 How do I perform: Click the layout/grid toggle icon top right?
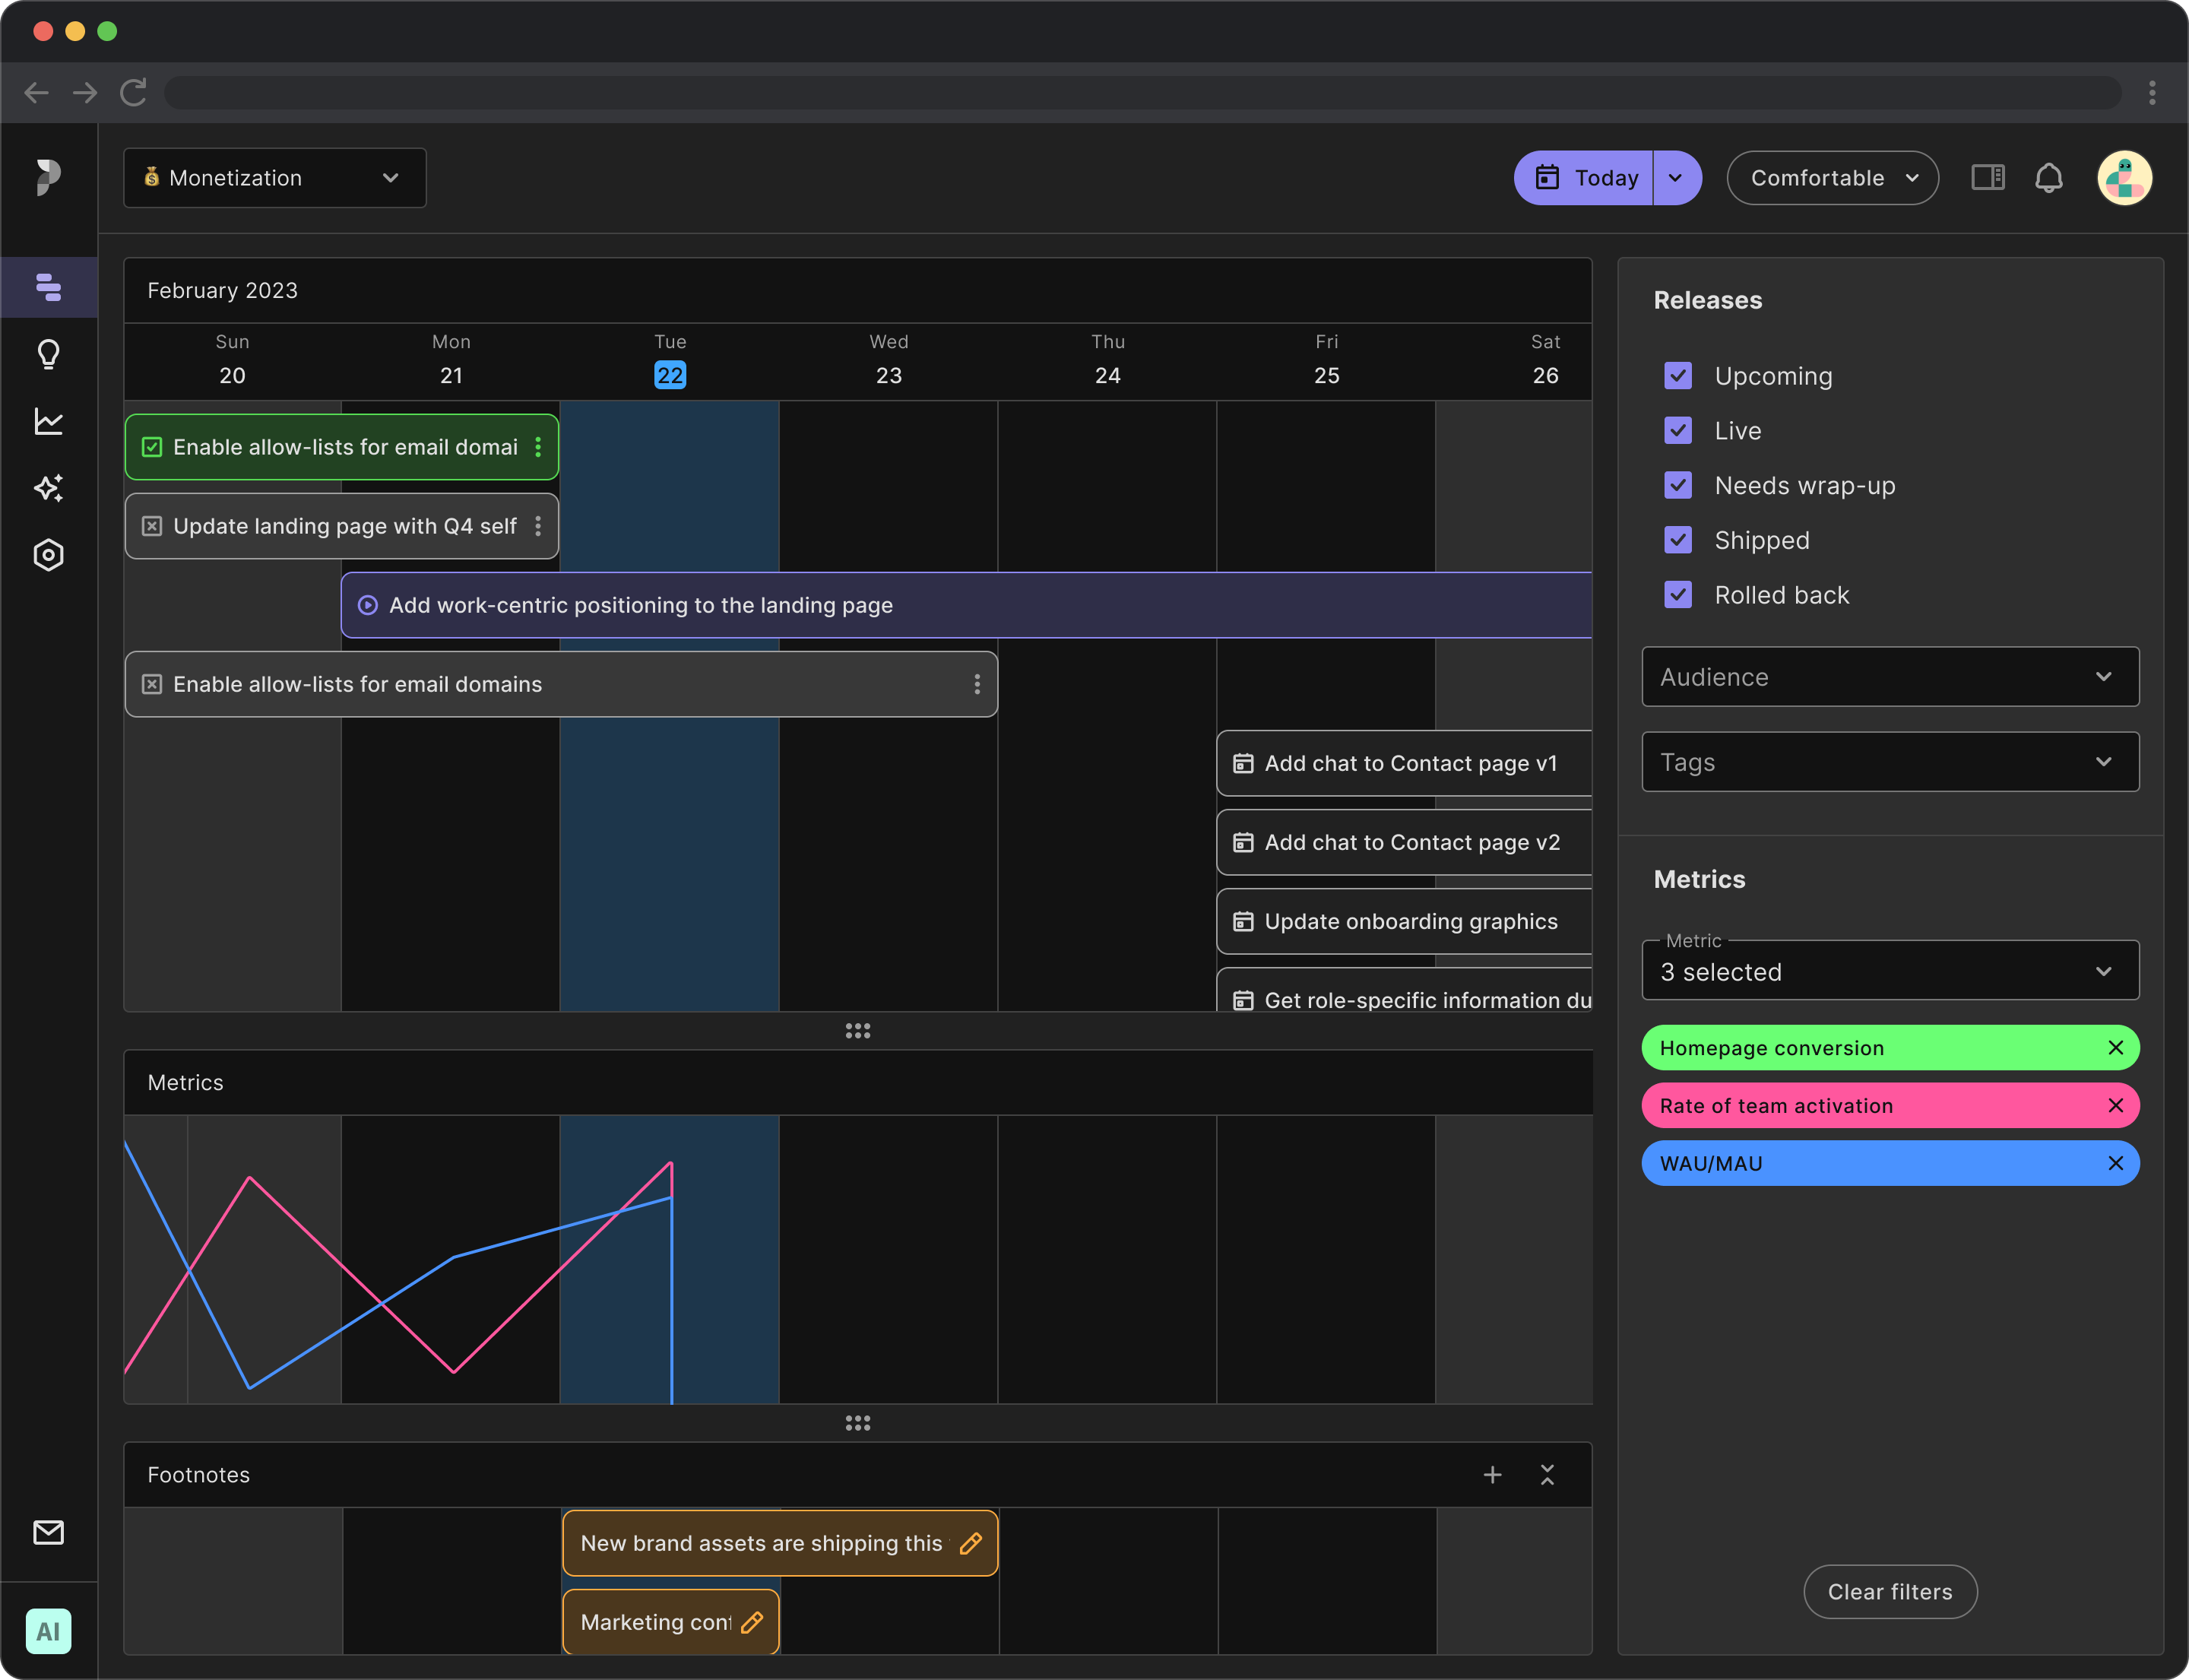click(1988, 176)
